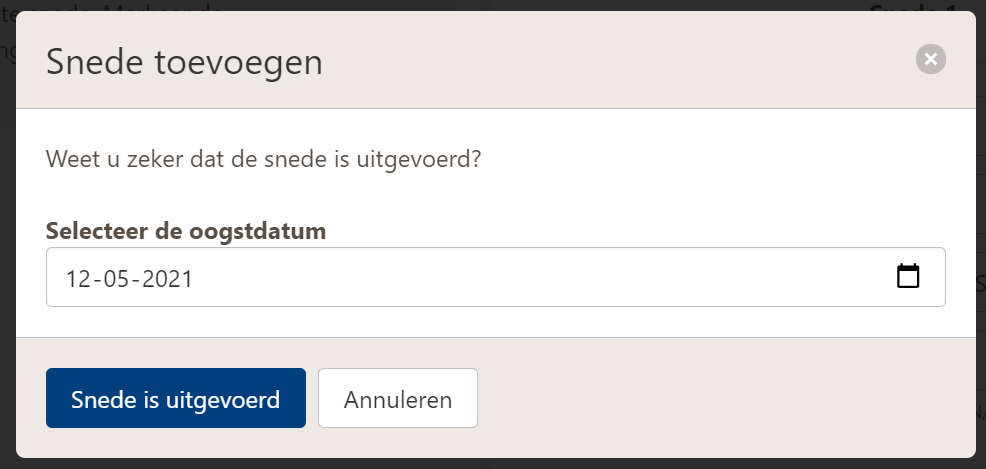Click empty header area beside the title

(x=600, y=62)
